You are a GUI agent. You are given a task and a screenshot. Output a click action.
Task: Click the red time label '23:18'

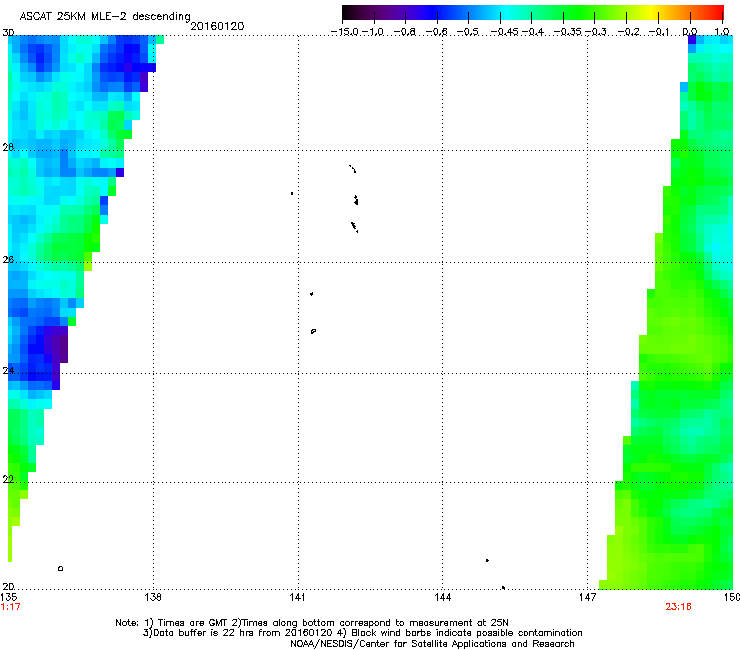coord(678,607)
